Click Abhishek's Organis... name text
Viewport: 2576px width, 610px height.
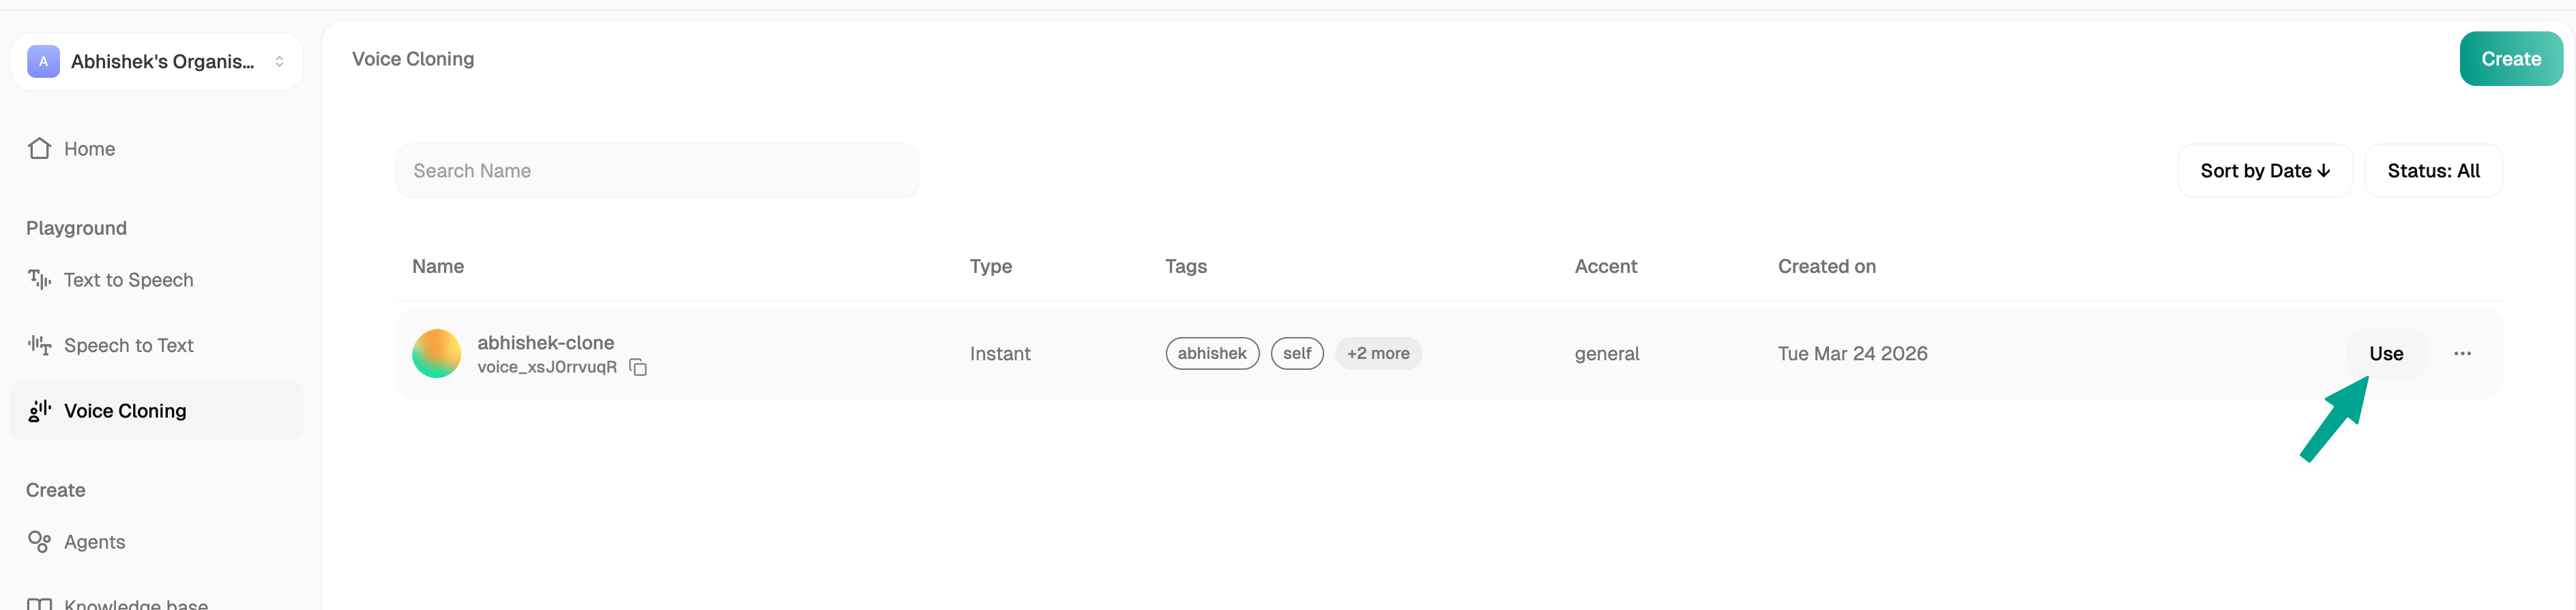click(162, 62)
